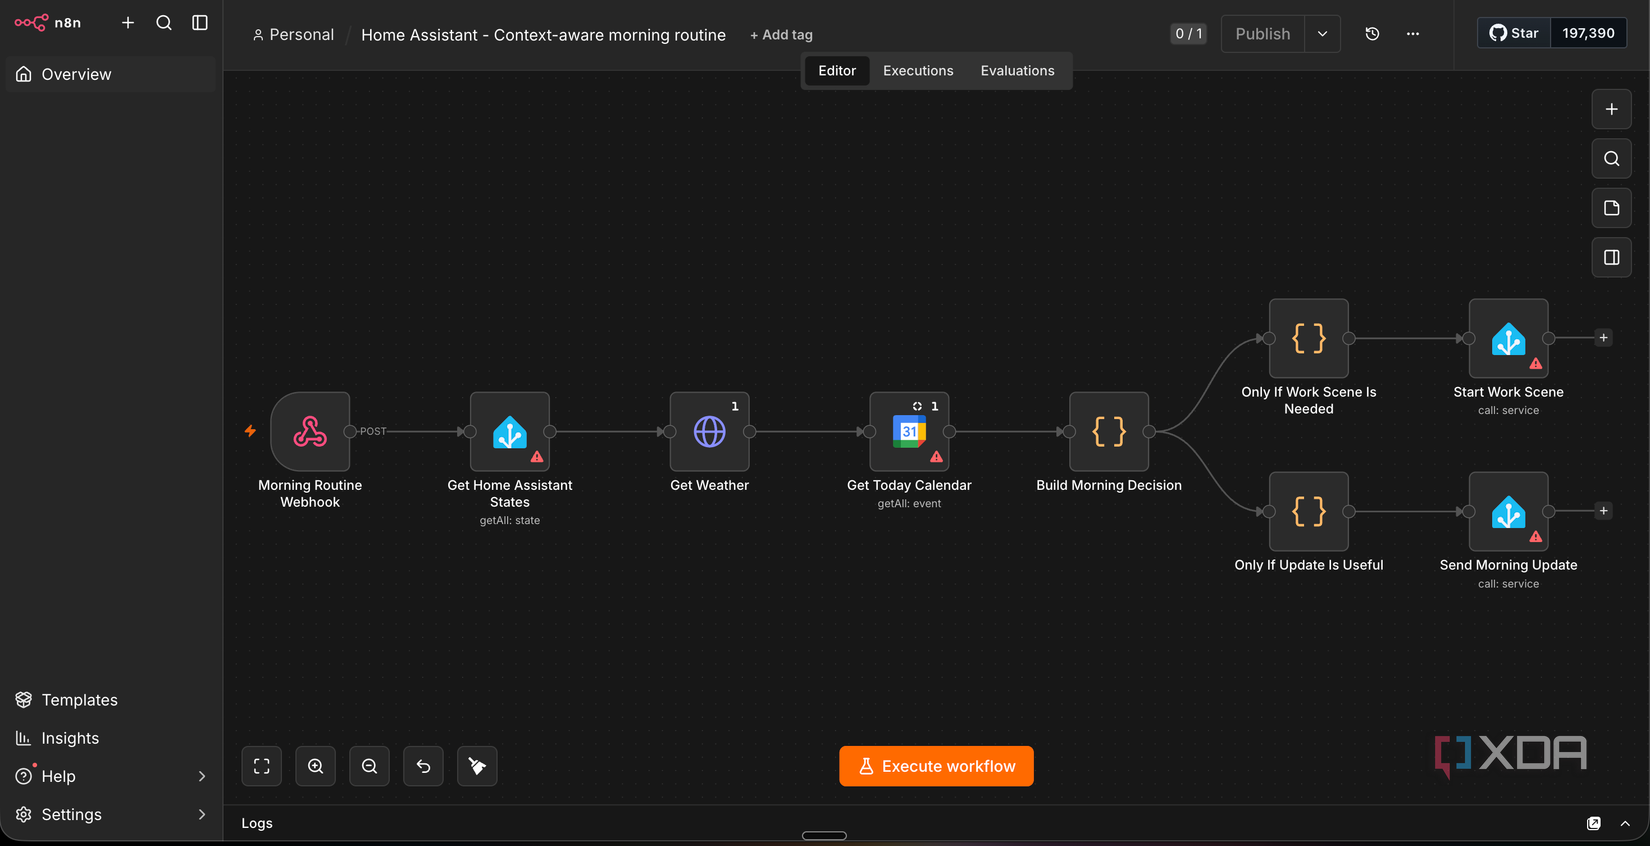Open the Logs panel label
Screen dimensions: 1650x846
tap(257, 823)
